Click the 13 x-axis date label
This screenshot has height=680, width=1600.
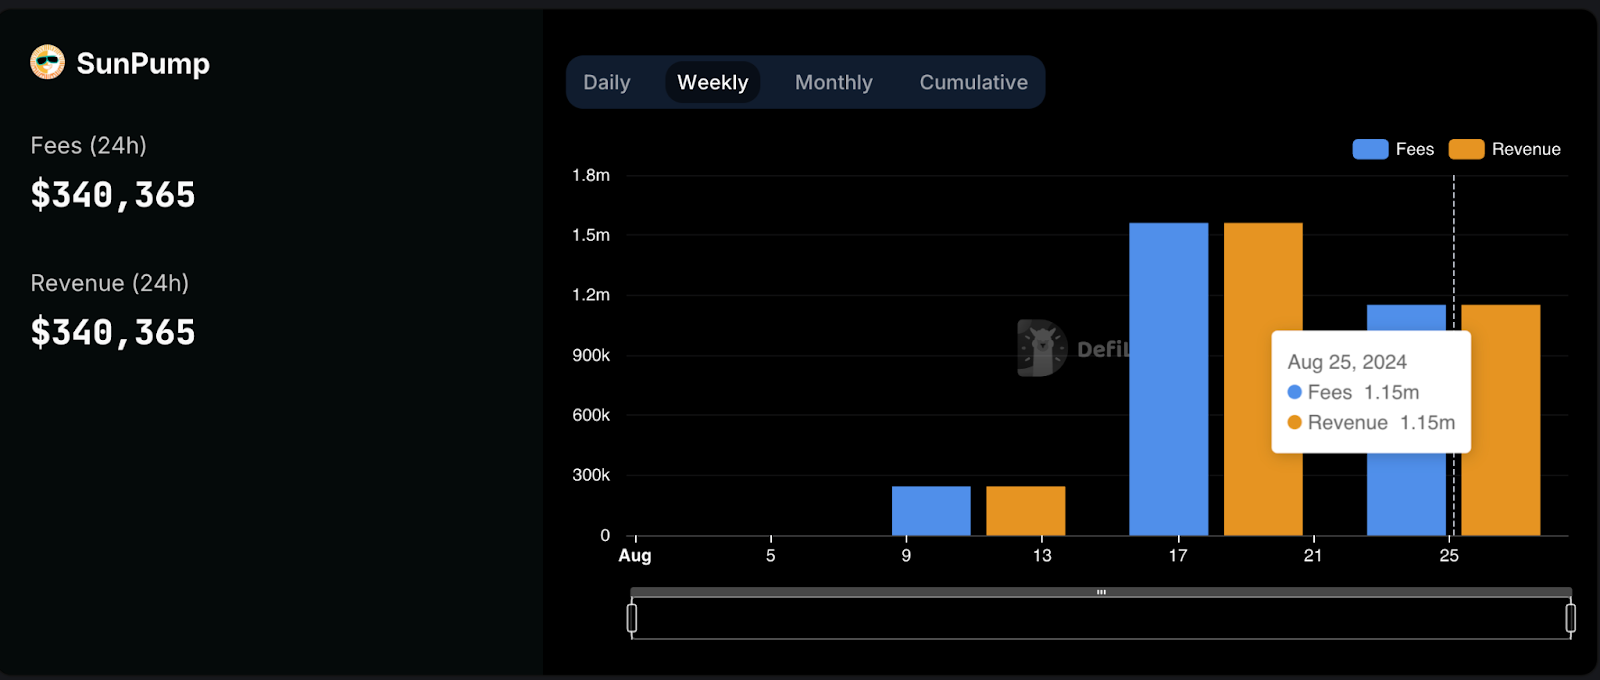point(1042,555)
